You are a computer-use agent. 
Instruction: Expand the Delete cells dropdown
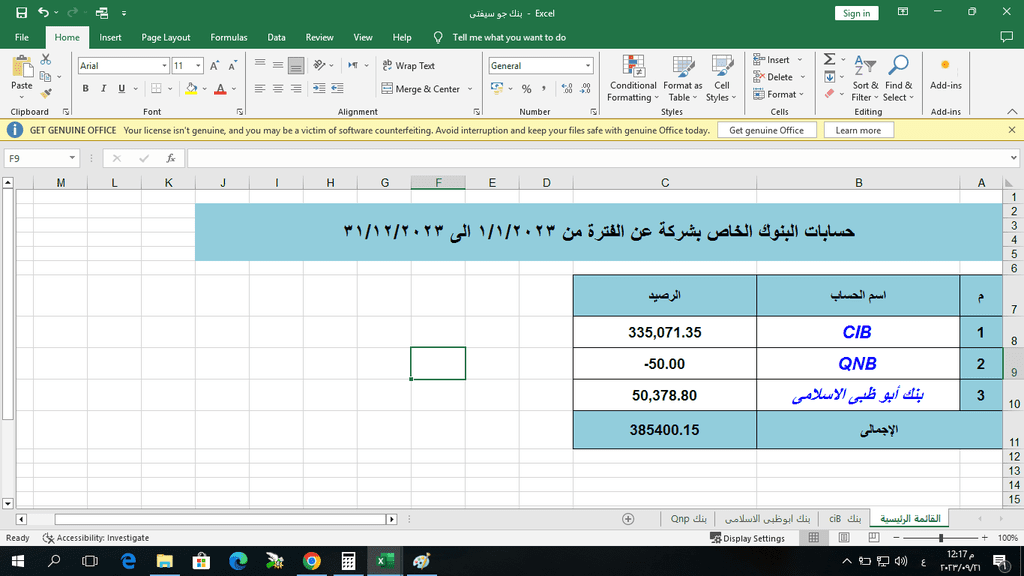(x=803, y=77)
